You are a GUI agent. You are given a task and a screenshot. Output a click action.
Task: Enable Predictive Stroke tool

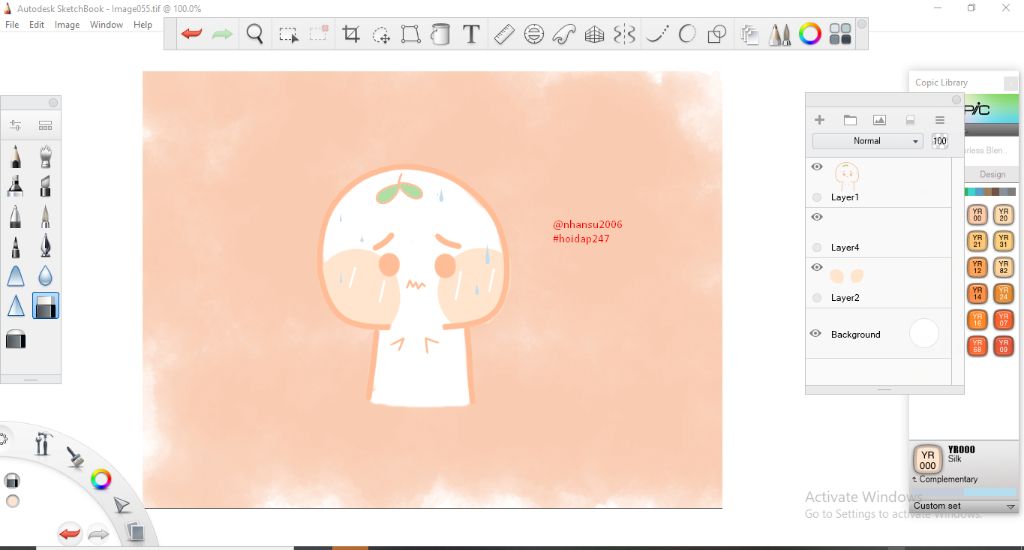coord(687,33)
